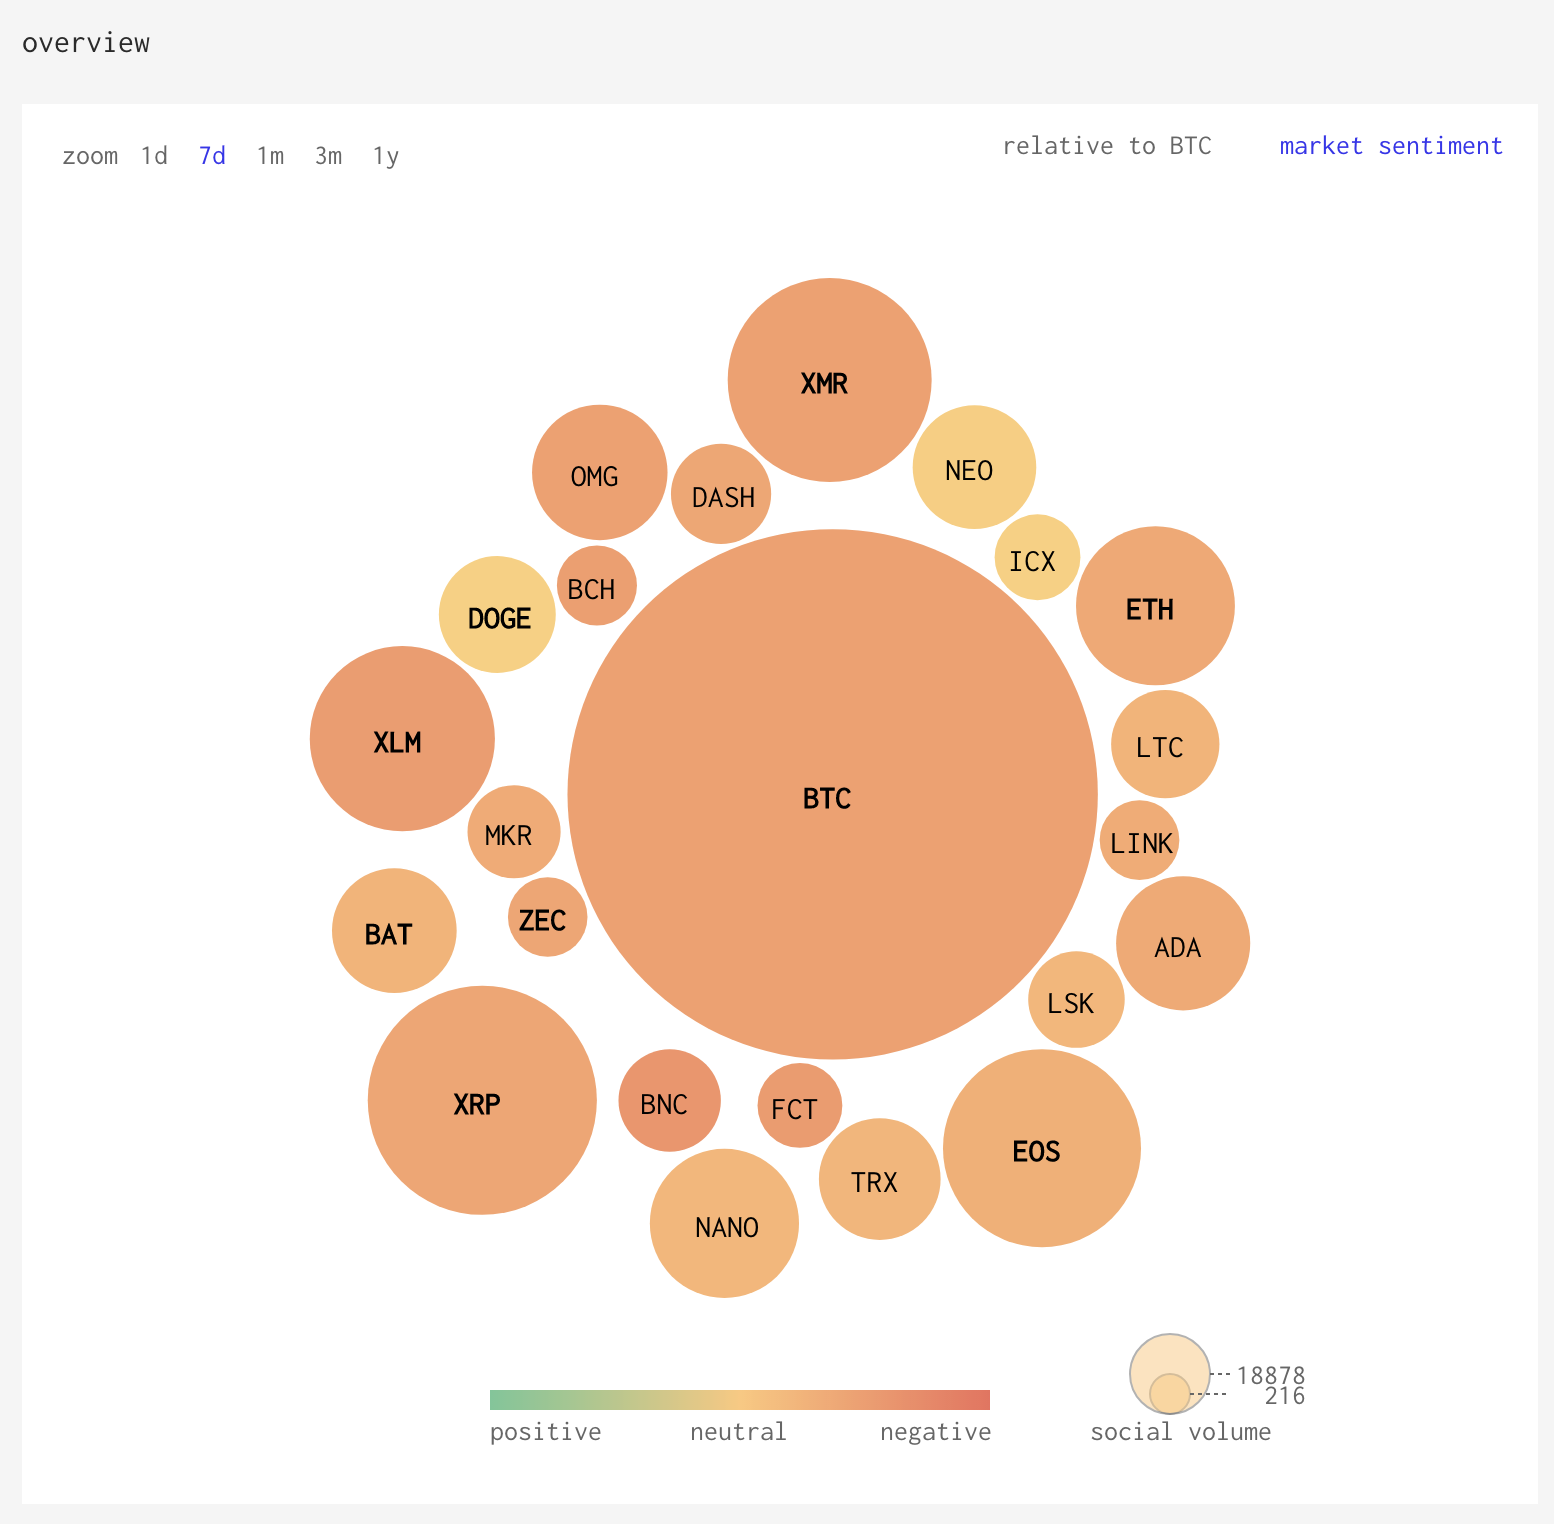The width and height of the screenshot is (1554, 1524).
Task: Click the NANO bubble
Action: click(x=724, y=1223)
